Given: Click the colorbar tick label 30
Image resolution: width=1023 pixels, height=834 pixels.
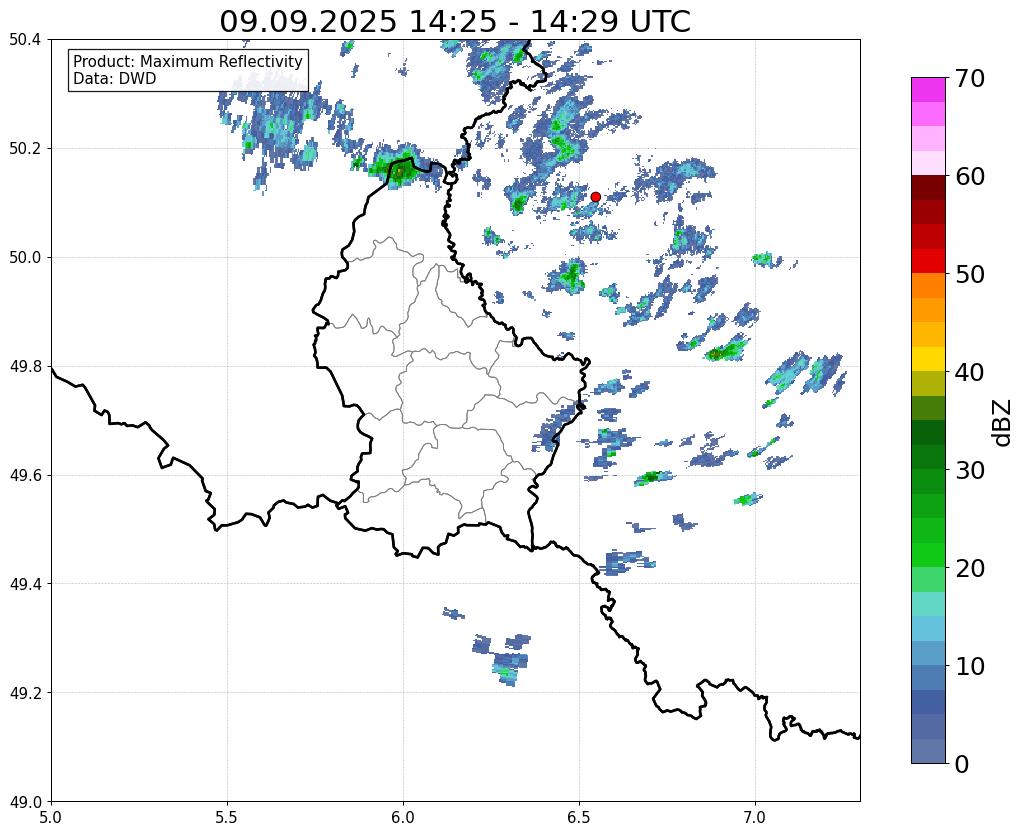Looking at the screenshot, I should tap(970, 470).
